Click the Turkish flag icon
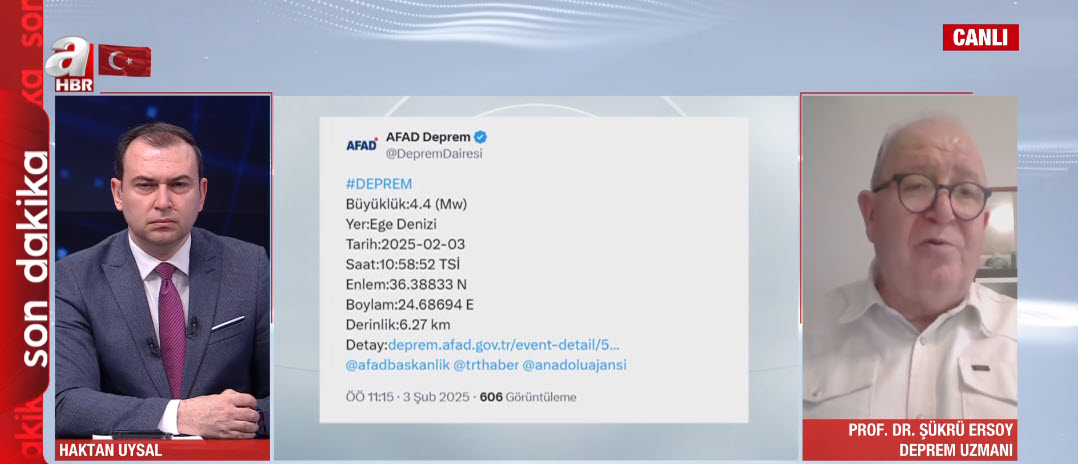The width and height of the screenshot is (1078, 464). coord(124,60)
